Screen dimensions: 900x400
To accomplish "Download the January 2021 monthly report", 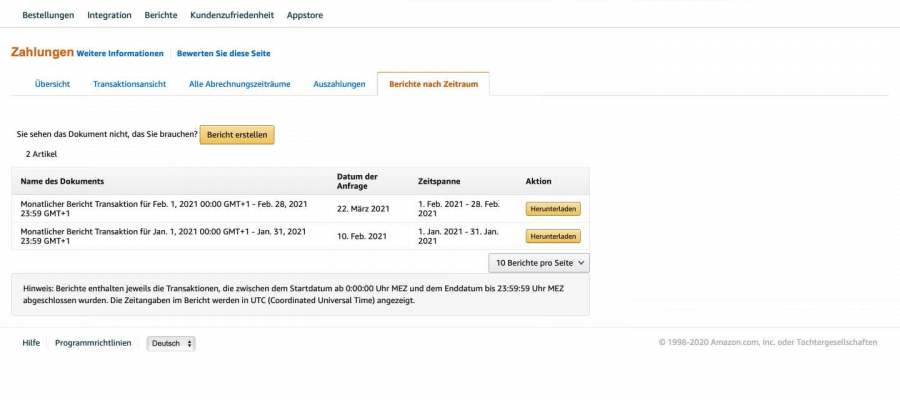I will click(553, 236).
